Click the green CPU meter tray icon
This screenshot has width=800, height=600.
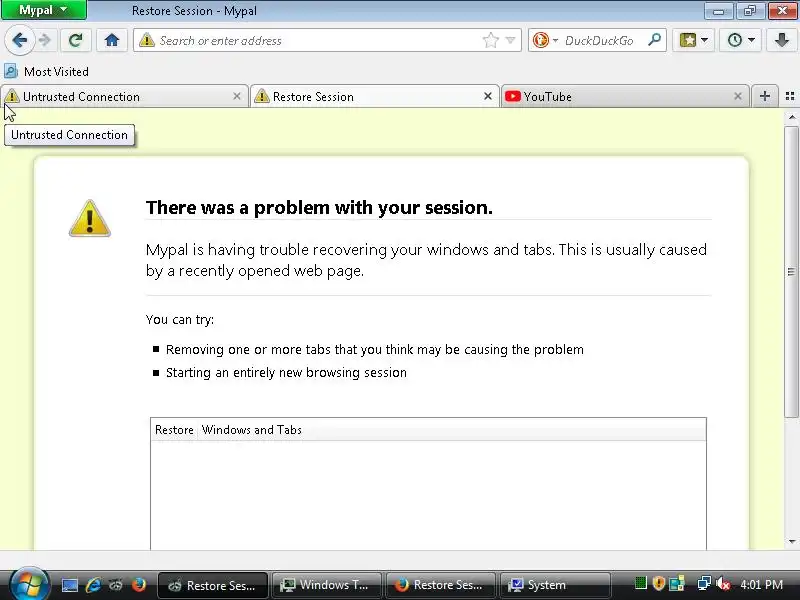[x=641, y=583]
